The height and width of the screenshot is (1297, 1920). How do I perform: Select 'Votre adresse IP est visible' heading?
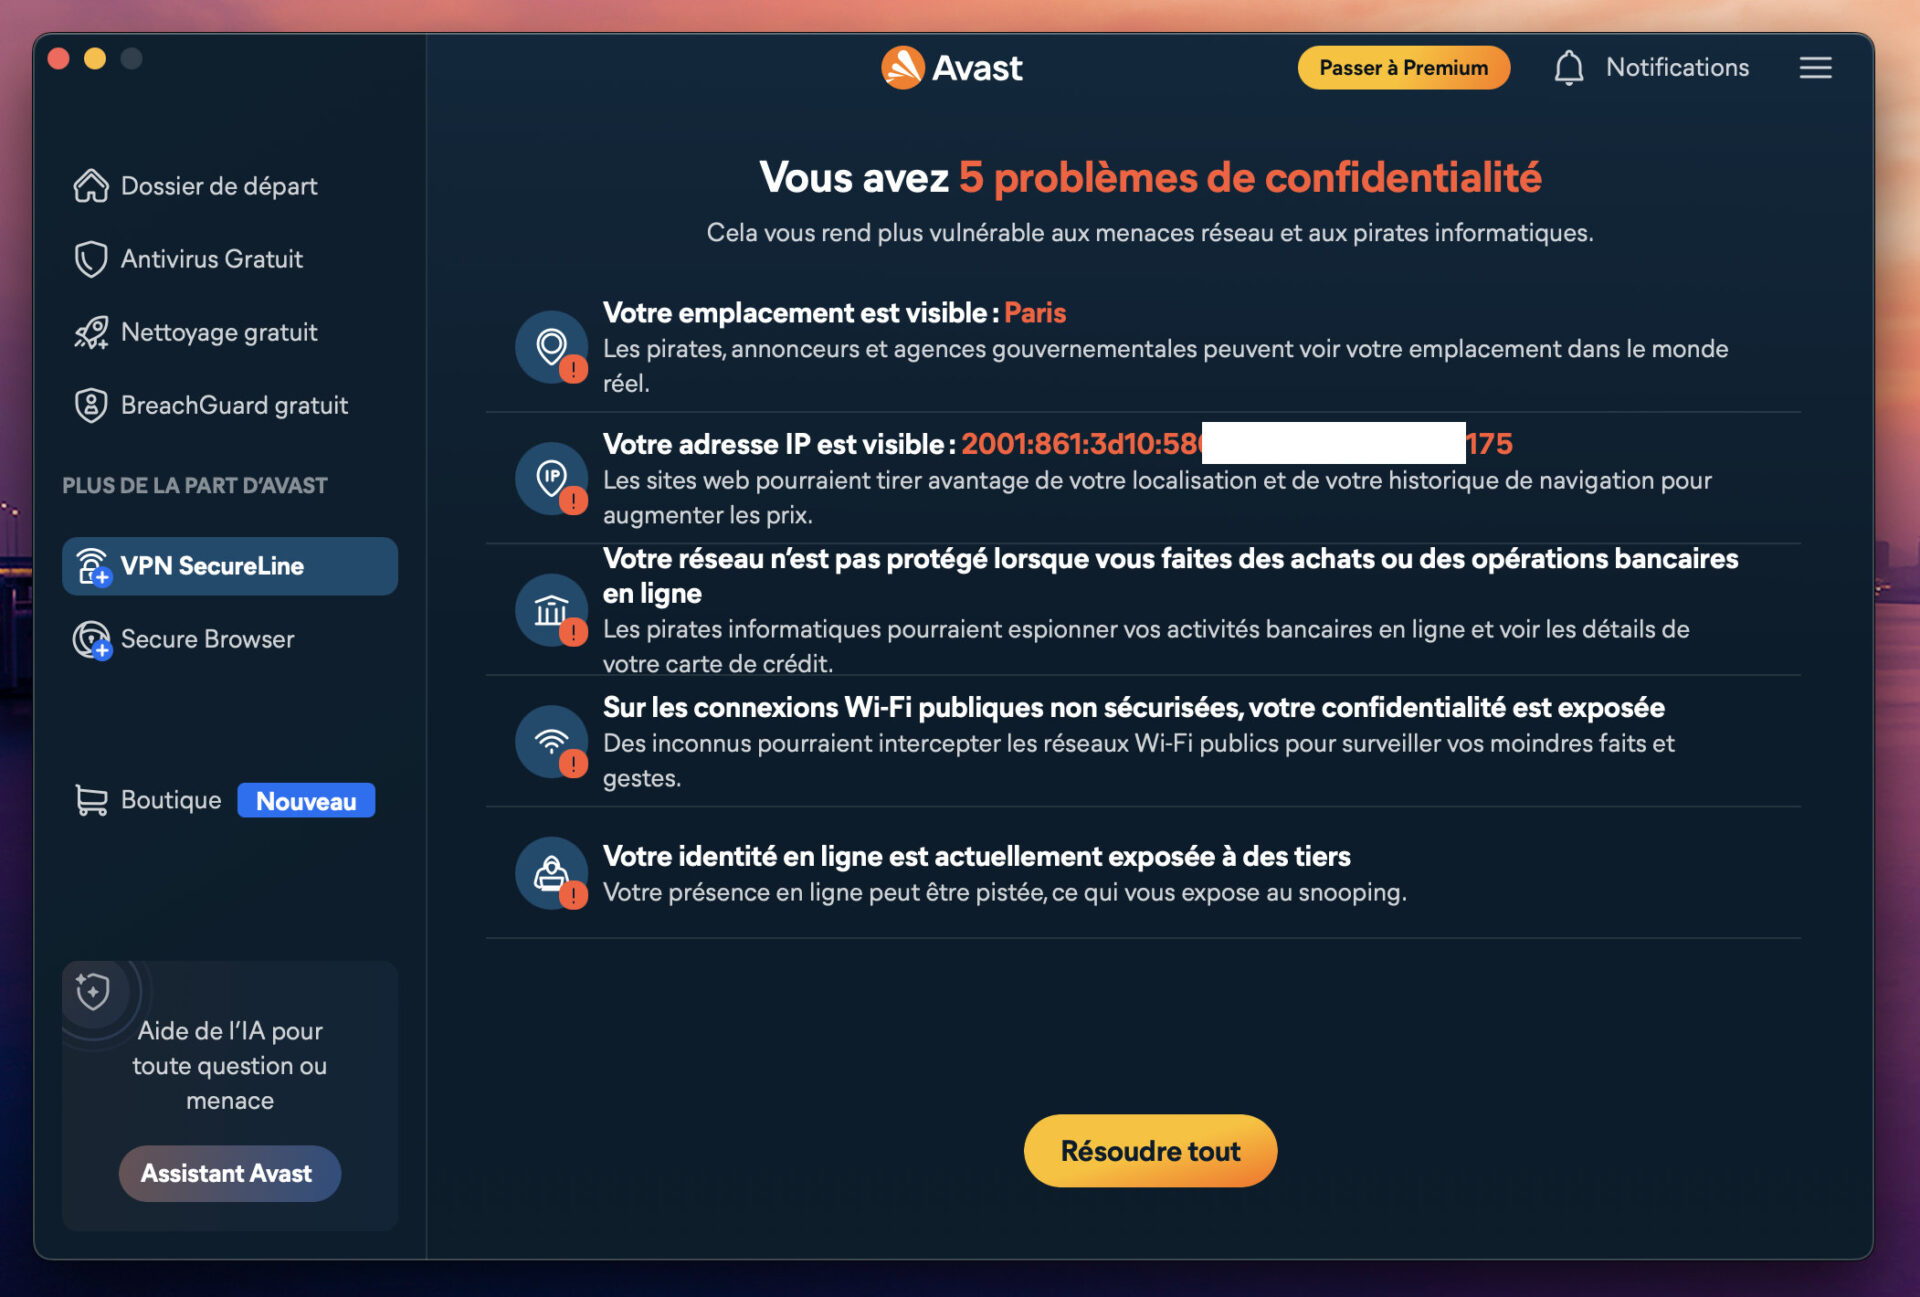coord(779,444)
